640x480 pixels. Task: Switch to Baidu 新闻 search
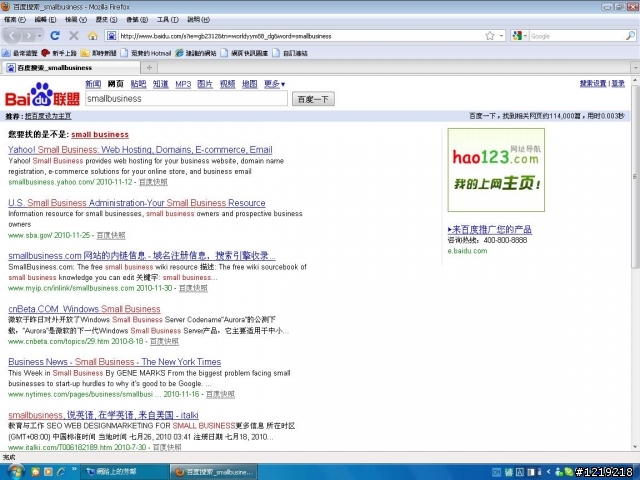tap(93, 84)
